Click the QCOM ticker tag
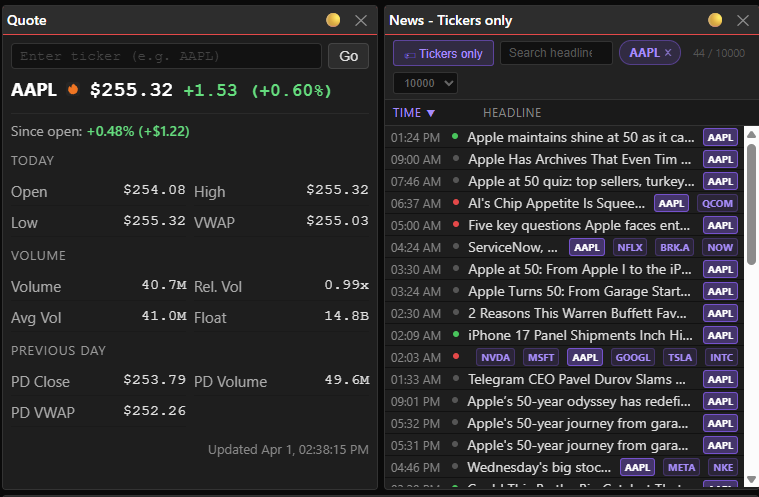The image size is (759, 497). (717, 203)
